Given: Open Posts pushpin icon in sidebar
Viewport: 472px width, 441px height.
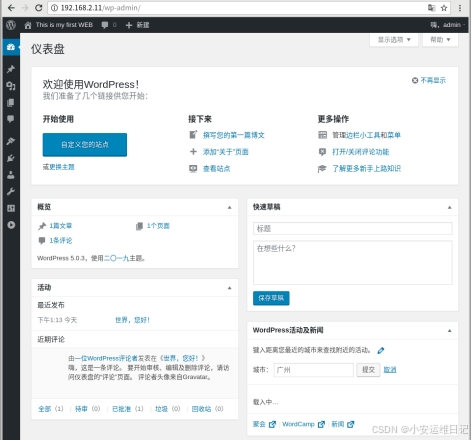Looking at the screenshot, I should [x=11, y=69].
